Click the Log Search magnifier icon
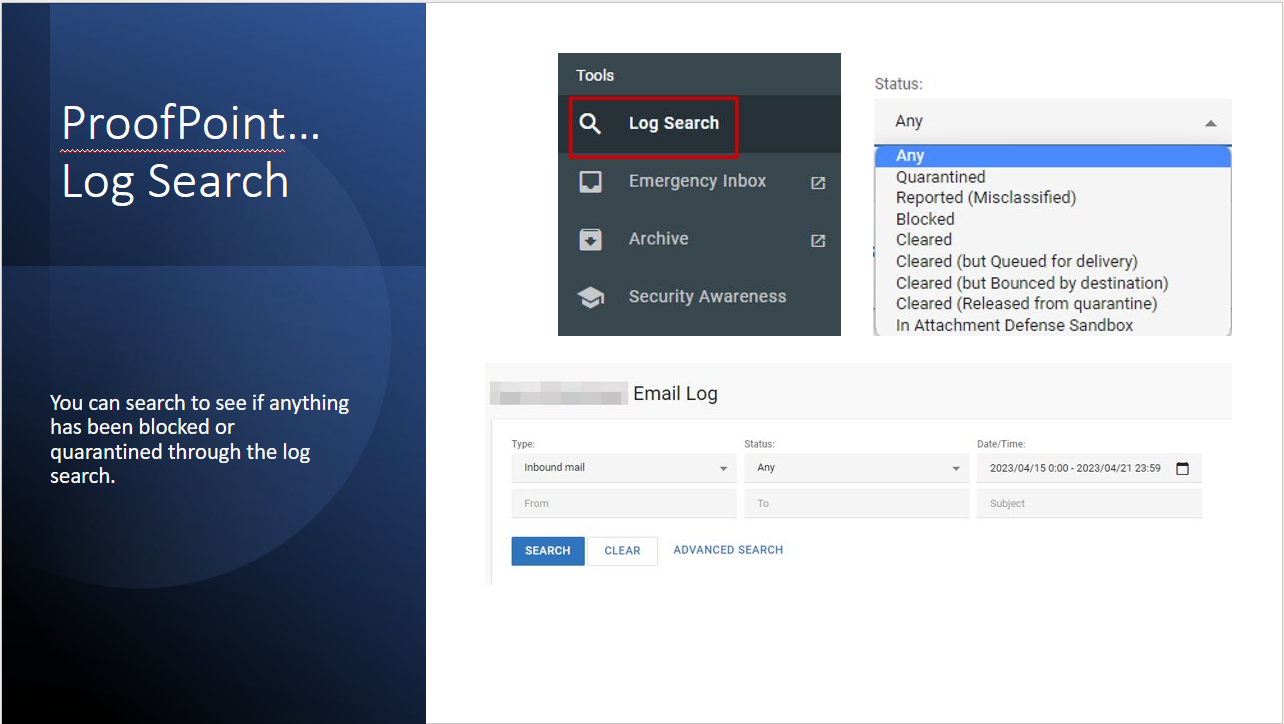This screenshot has height=724, width=1284. (591, 124)
